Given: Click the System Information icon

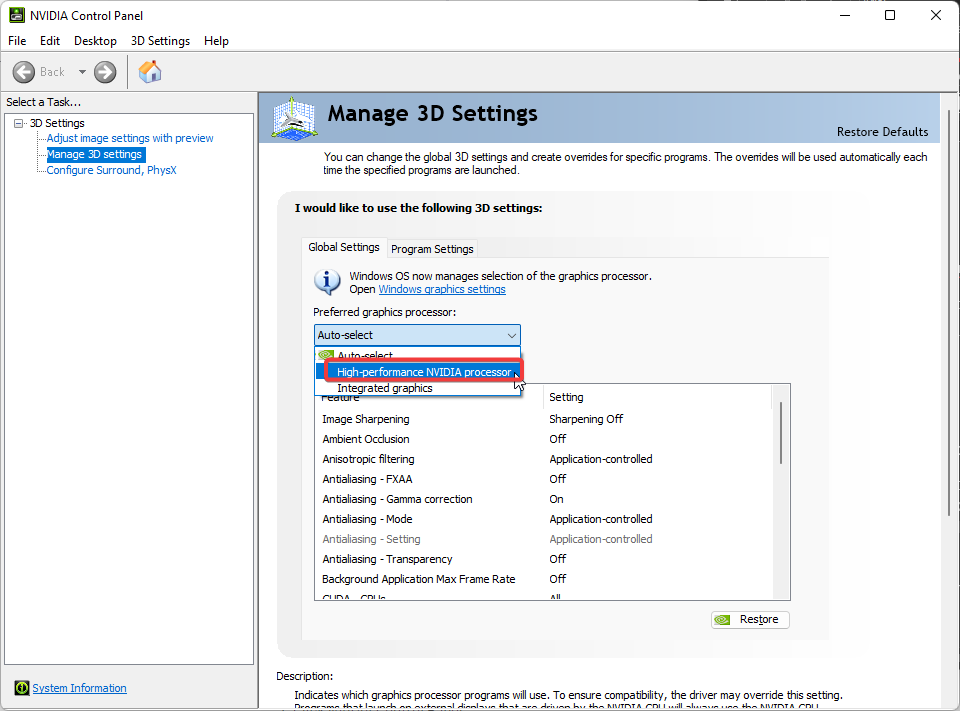Looking at the screenshot, I should coord(21,688).
